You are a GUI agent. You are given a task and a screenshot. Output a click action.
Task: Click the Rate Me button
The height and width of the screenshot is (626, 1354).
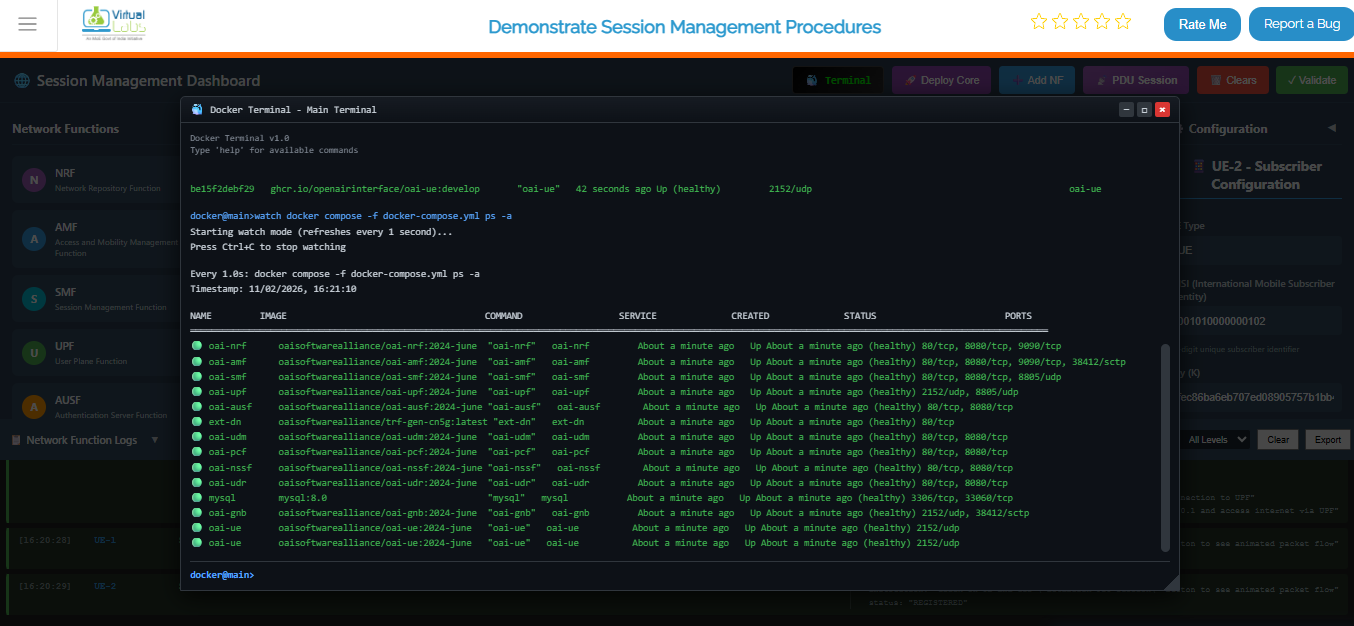1202,23
